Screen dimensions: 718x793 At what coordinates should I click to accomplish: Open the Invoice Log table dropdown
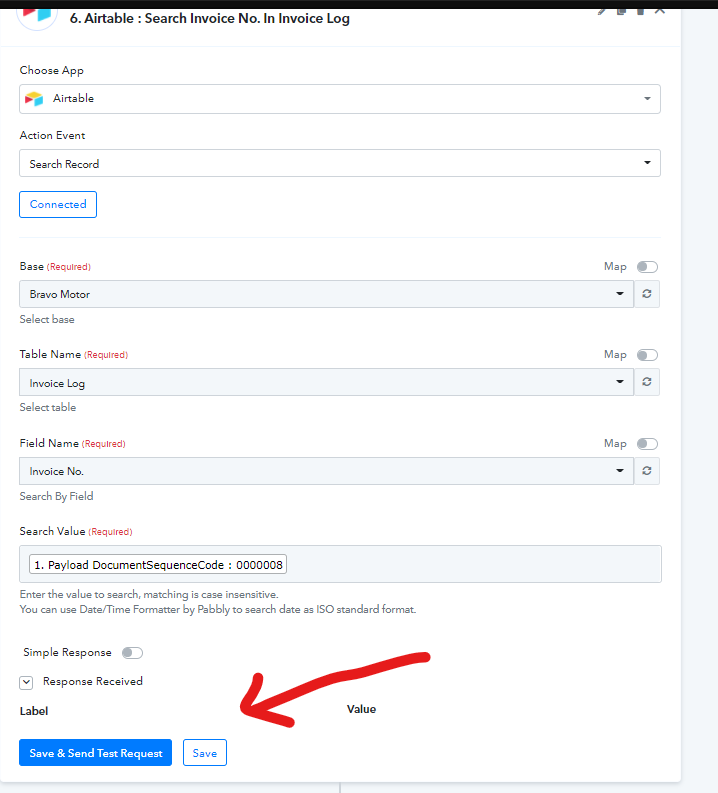tap(326, 382)
